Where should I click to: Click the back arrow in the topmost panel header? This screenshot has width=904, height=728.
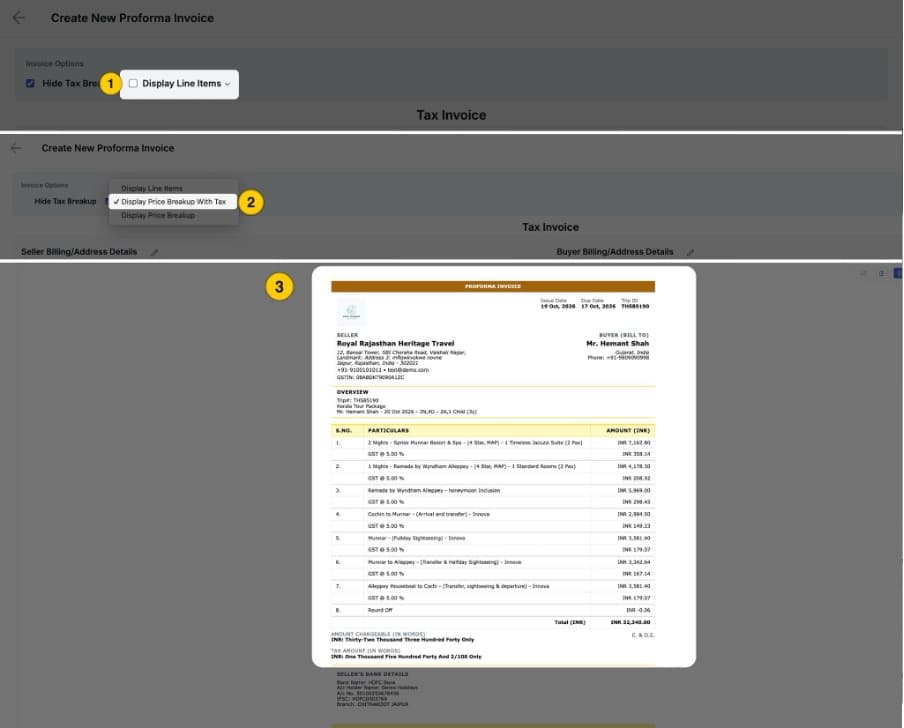tap(18, 18)
